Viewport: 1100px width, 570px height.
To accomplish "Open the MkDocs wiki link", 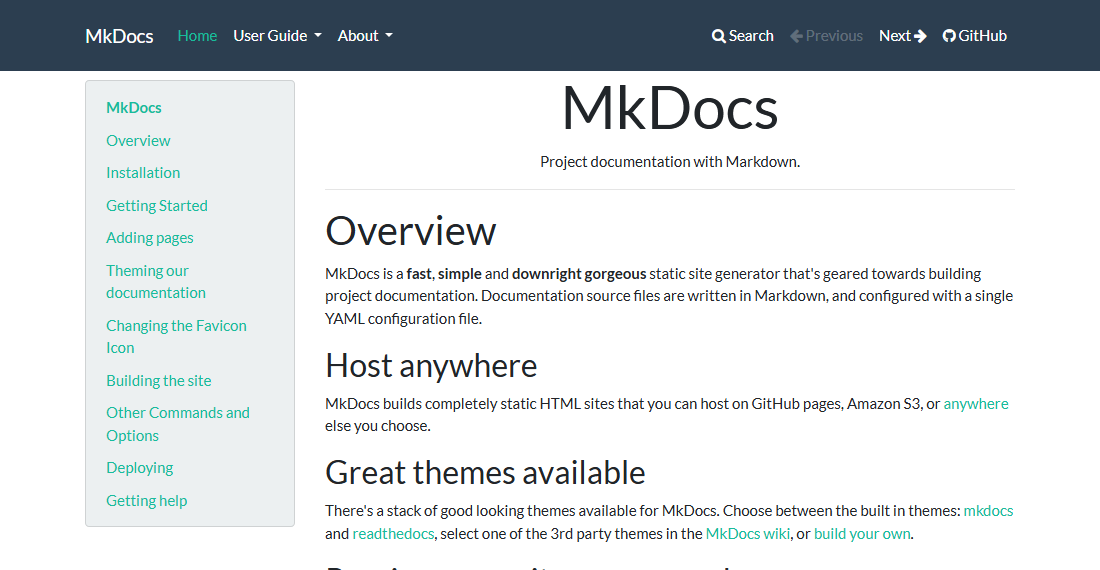I will coord(748,534).
